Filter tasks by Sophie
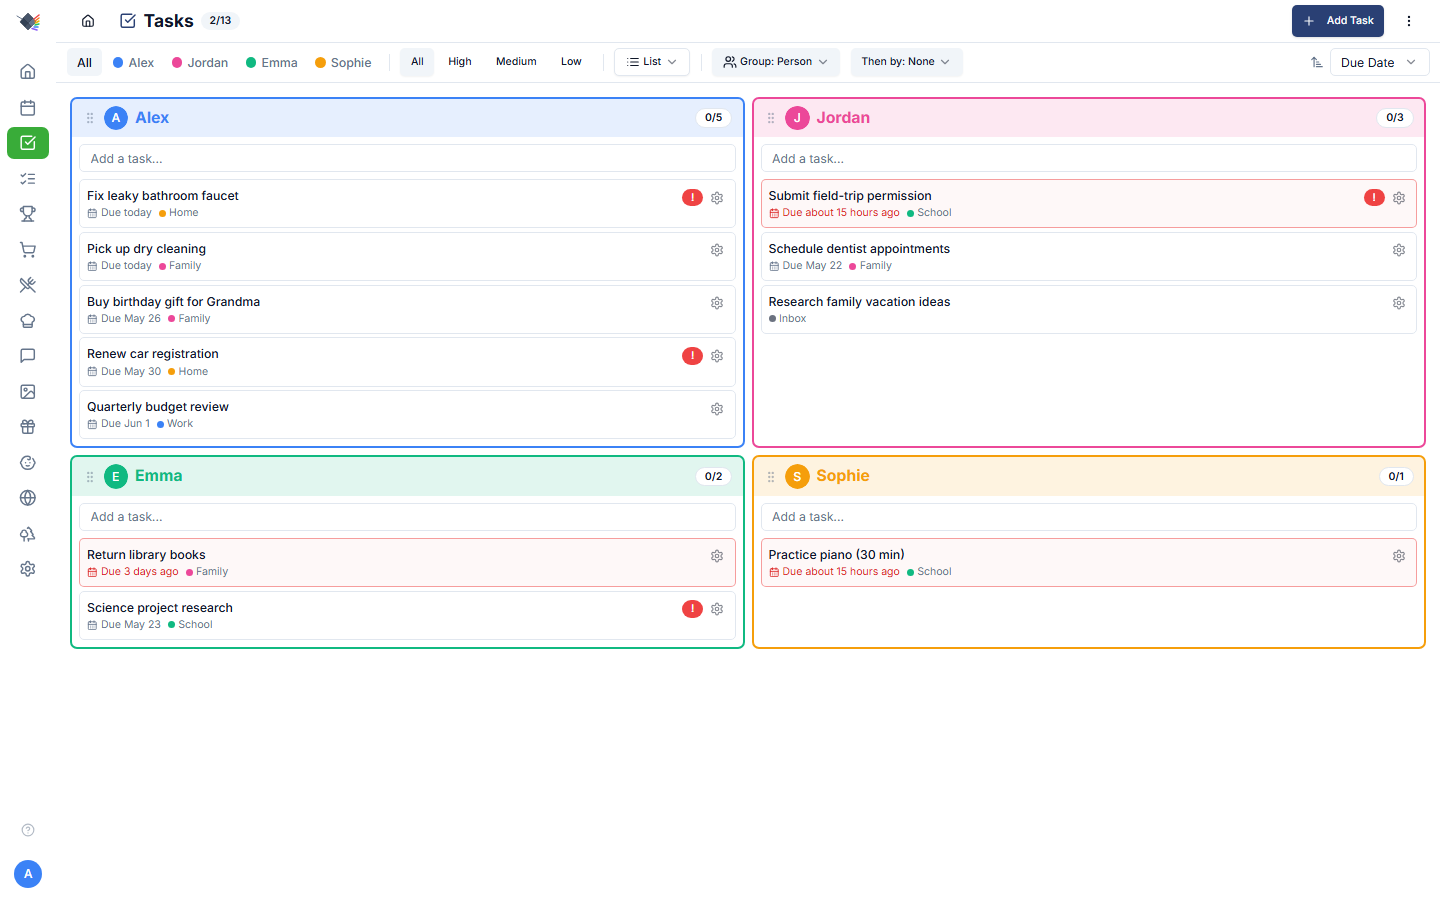Screen dimensions: 1440x900 [343, 62]
